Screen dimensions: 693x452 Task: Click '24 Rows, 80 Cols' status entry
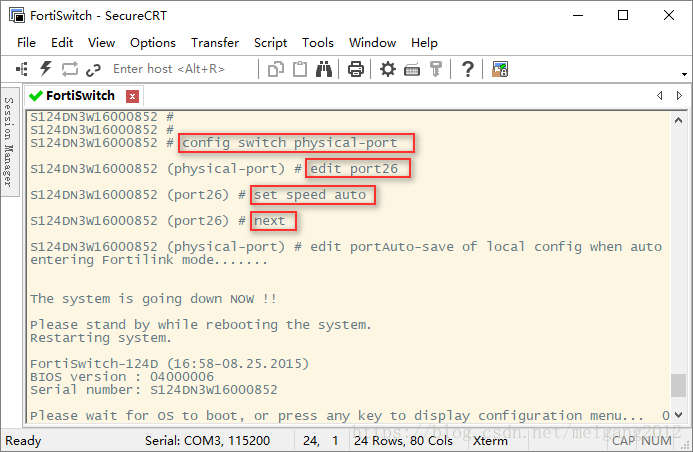[403, 441]
